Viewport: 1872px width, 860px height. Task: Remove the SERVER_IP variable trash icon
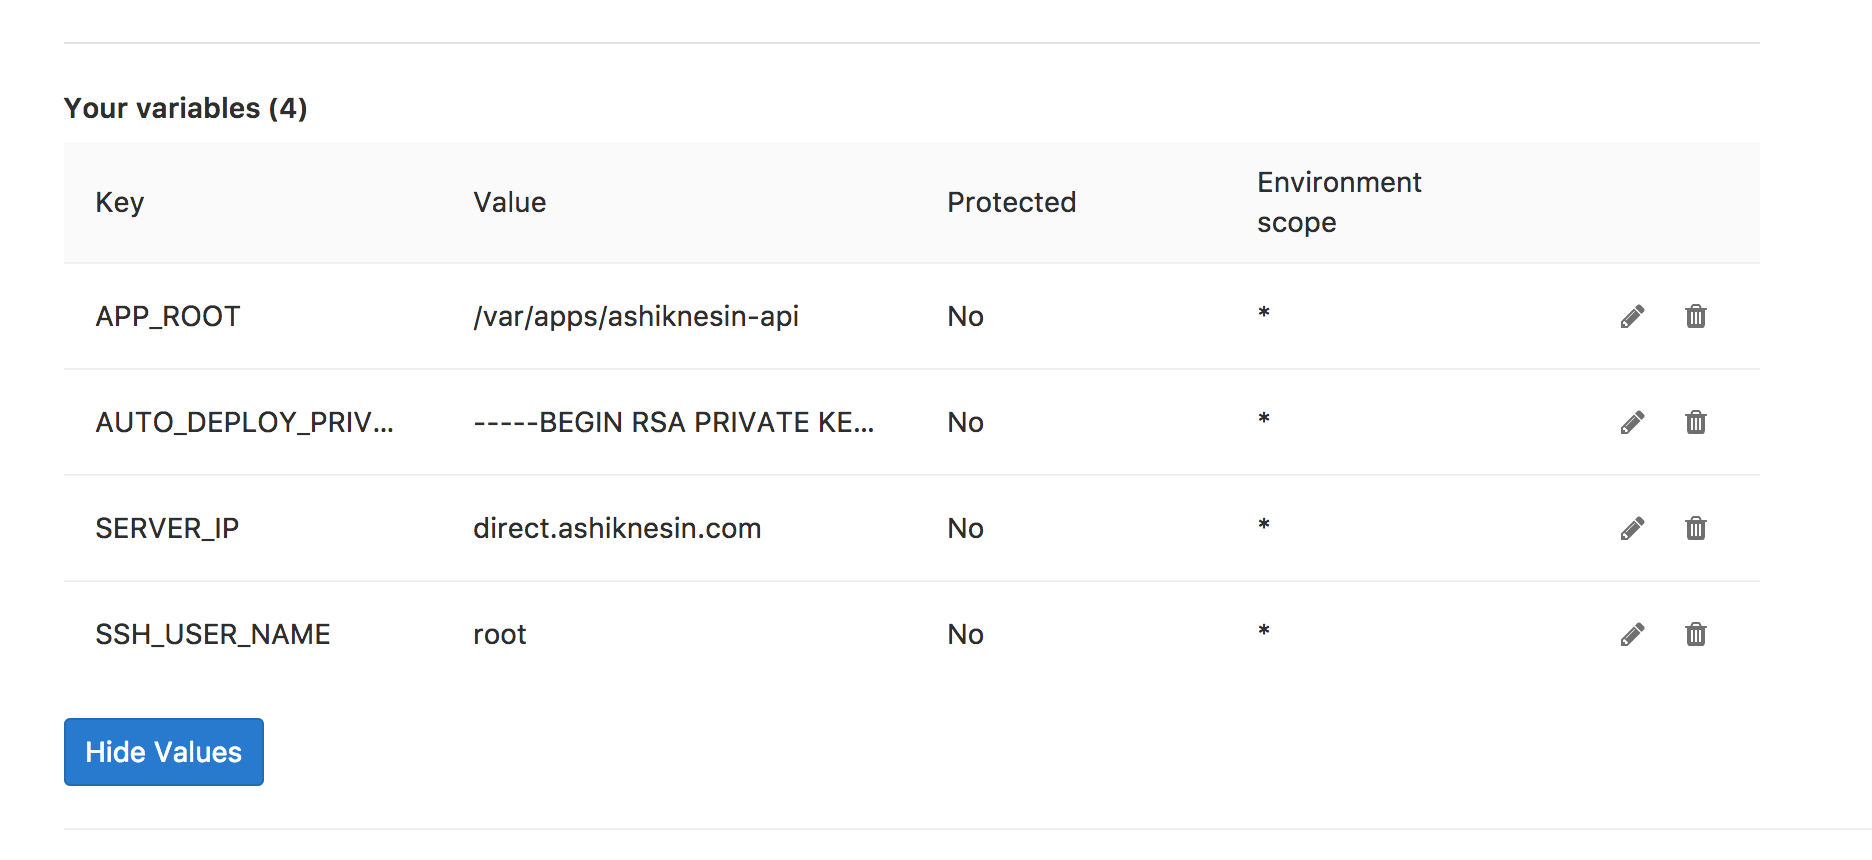click(1696, 528)
